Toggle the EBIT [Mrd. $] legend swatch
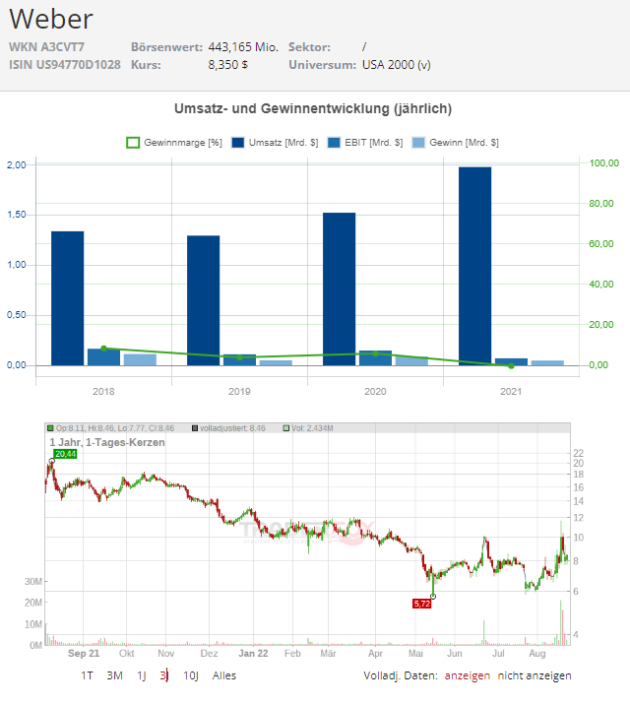Viewport: 630px width, 704px height. coord(334,143)
